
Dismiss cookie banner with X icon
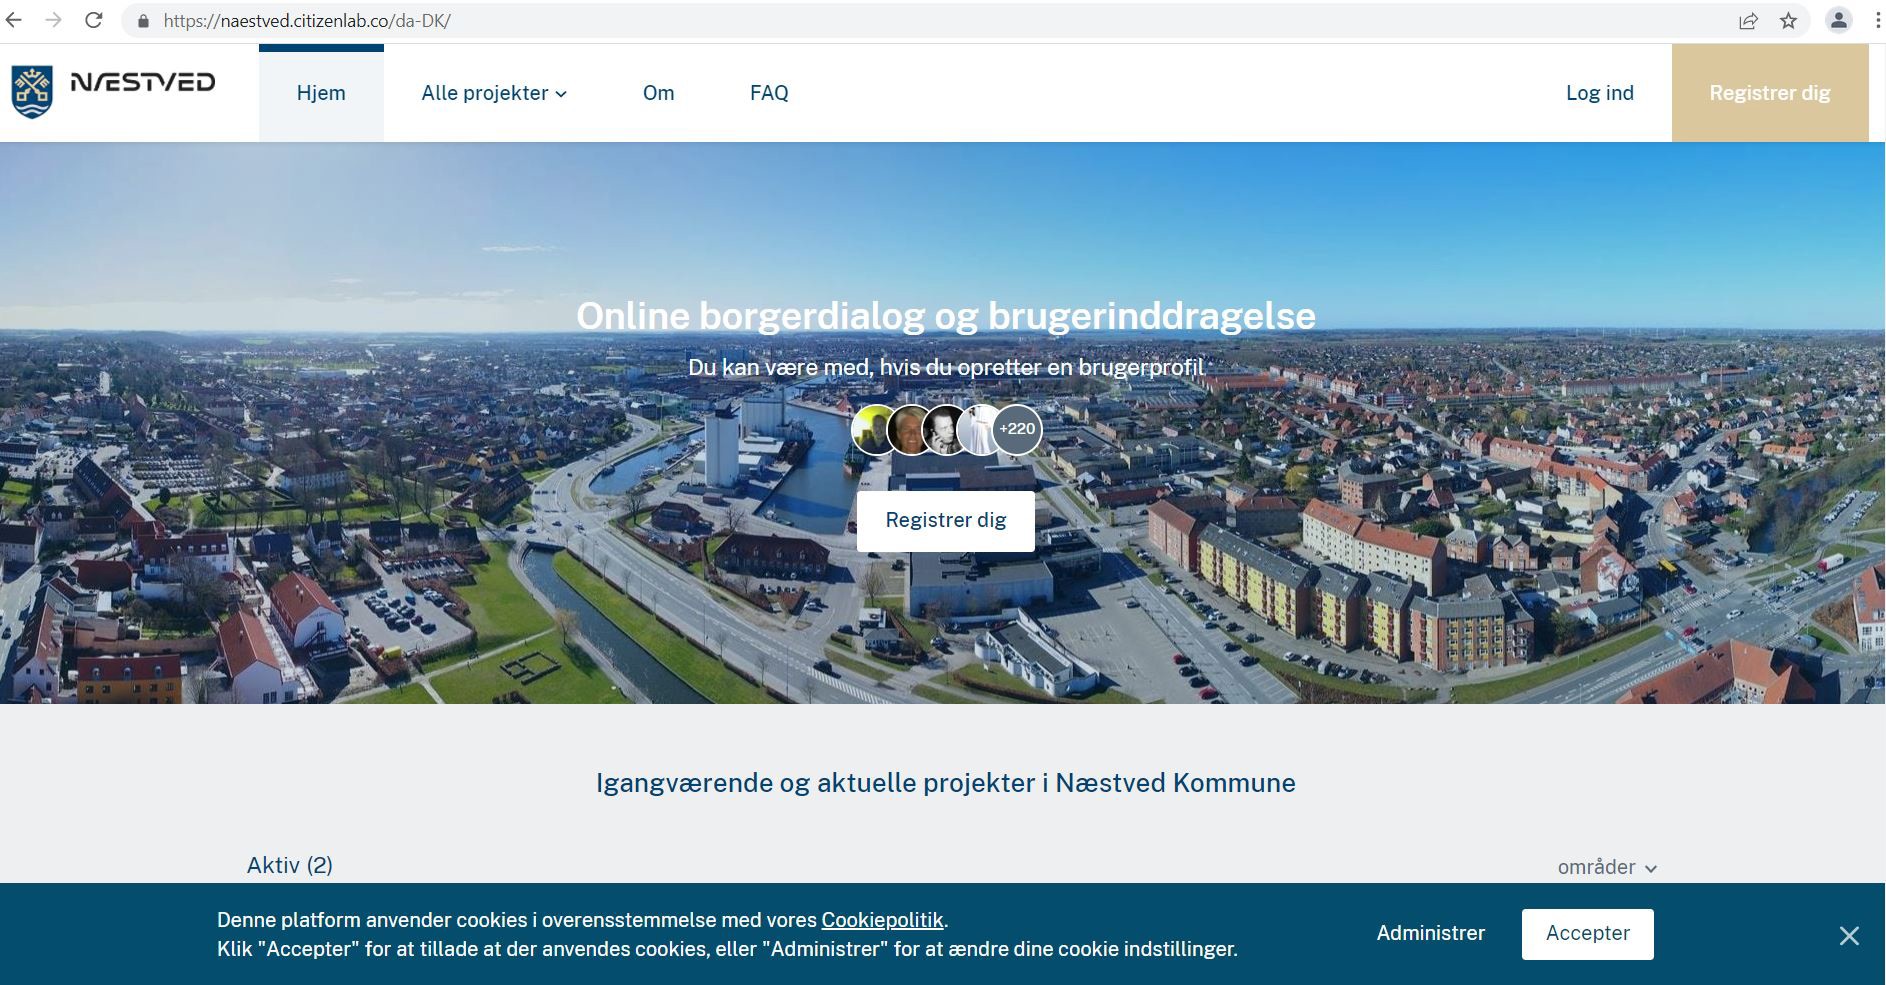point(1848,935)
